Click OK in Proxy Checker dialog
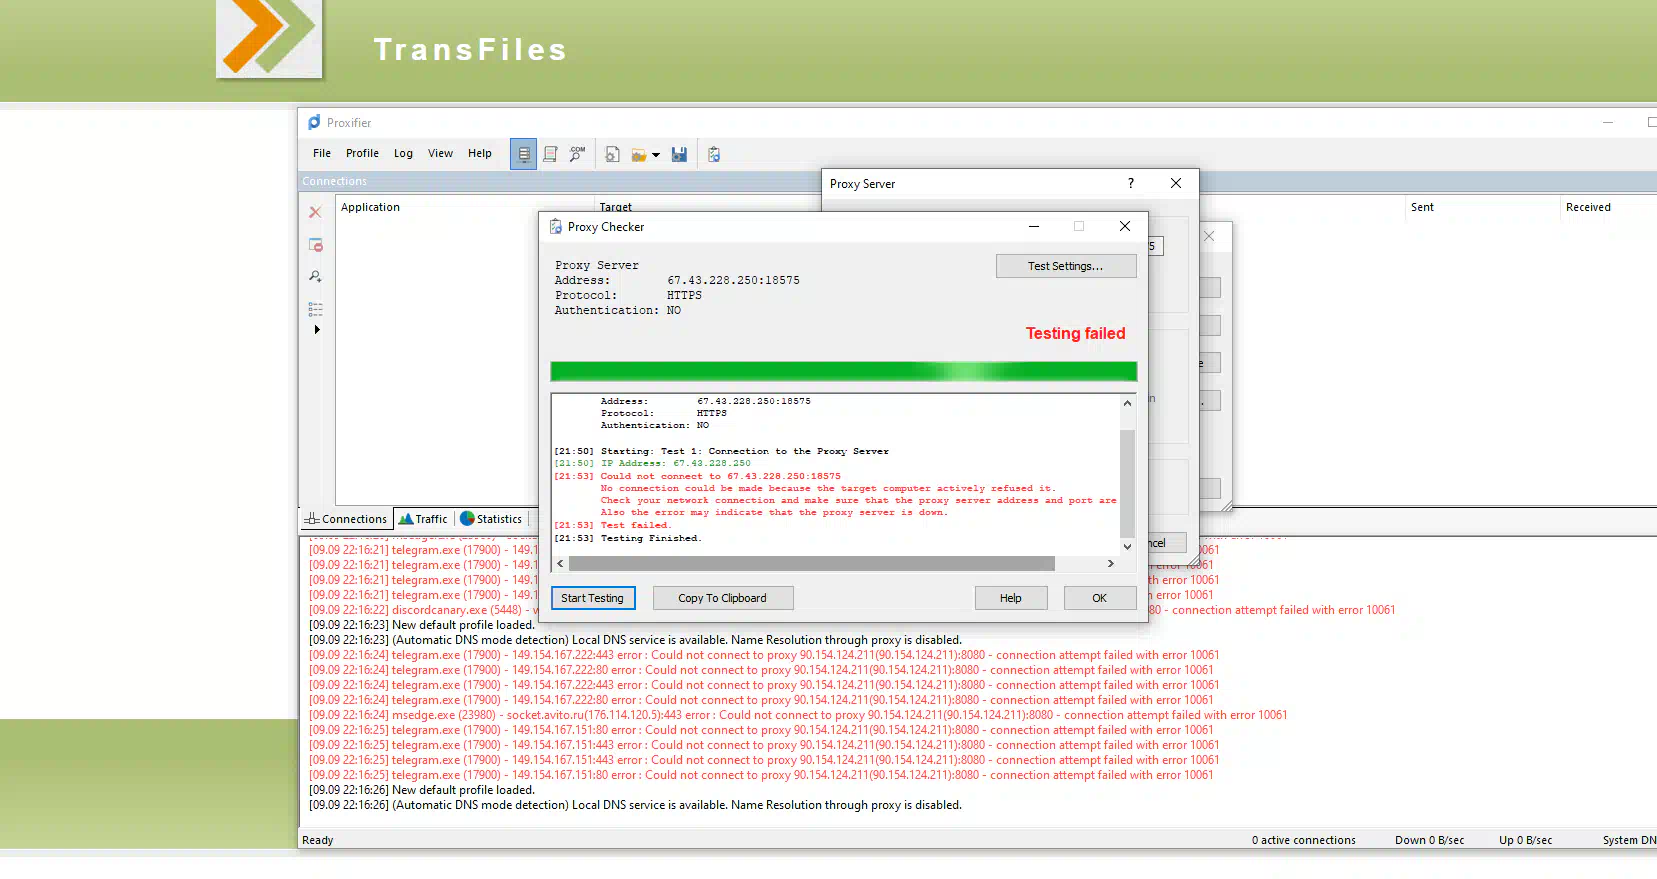Viewport: 1657px width, 879px height. tap(1100, 598)
